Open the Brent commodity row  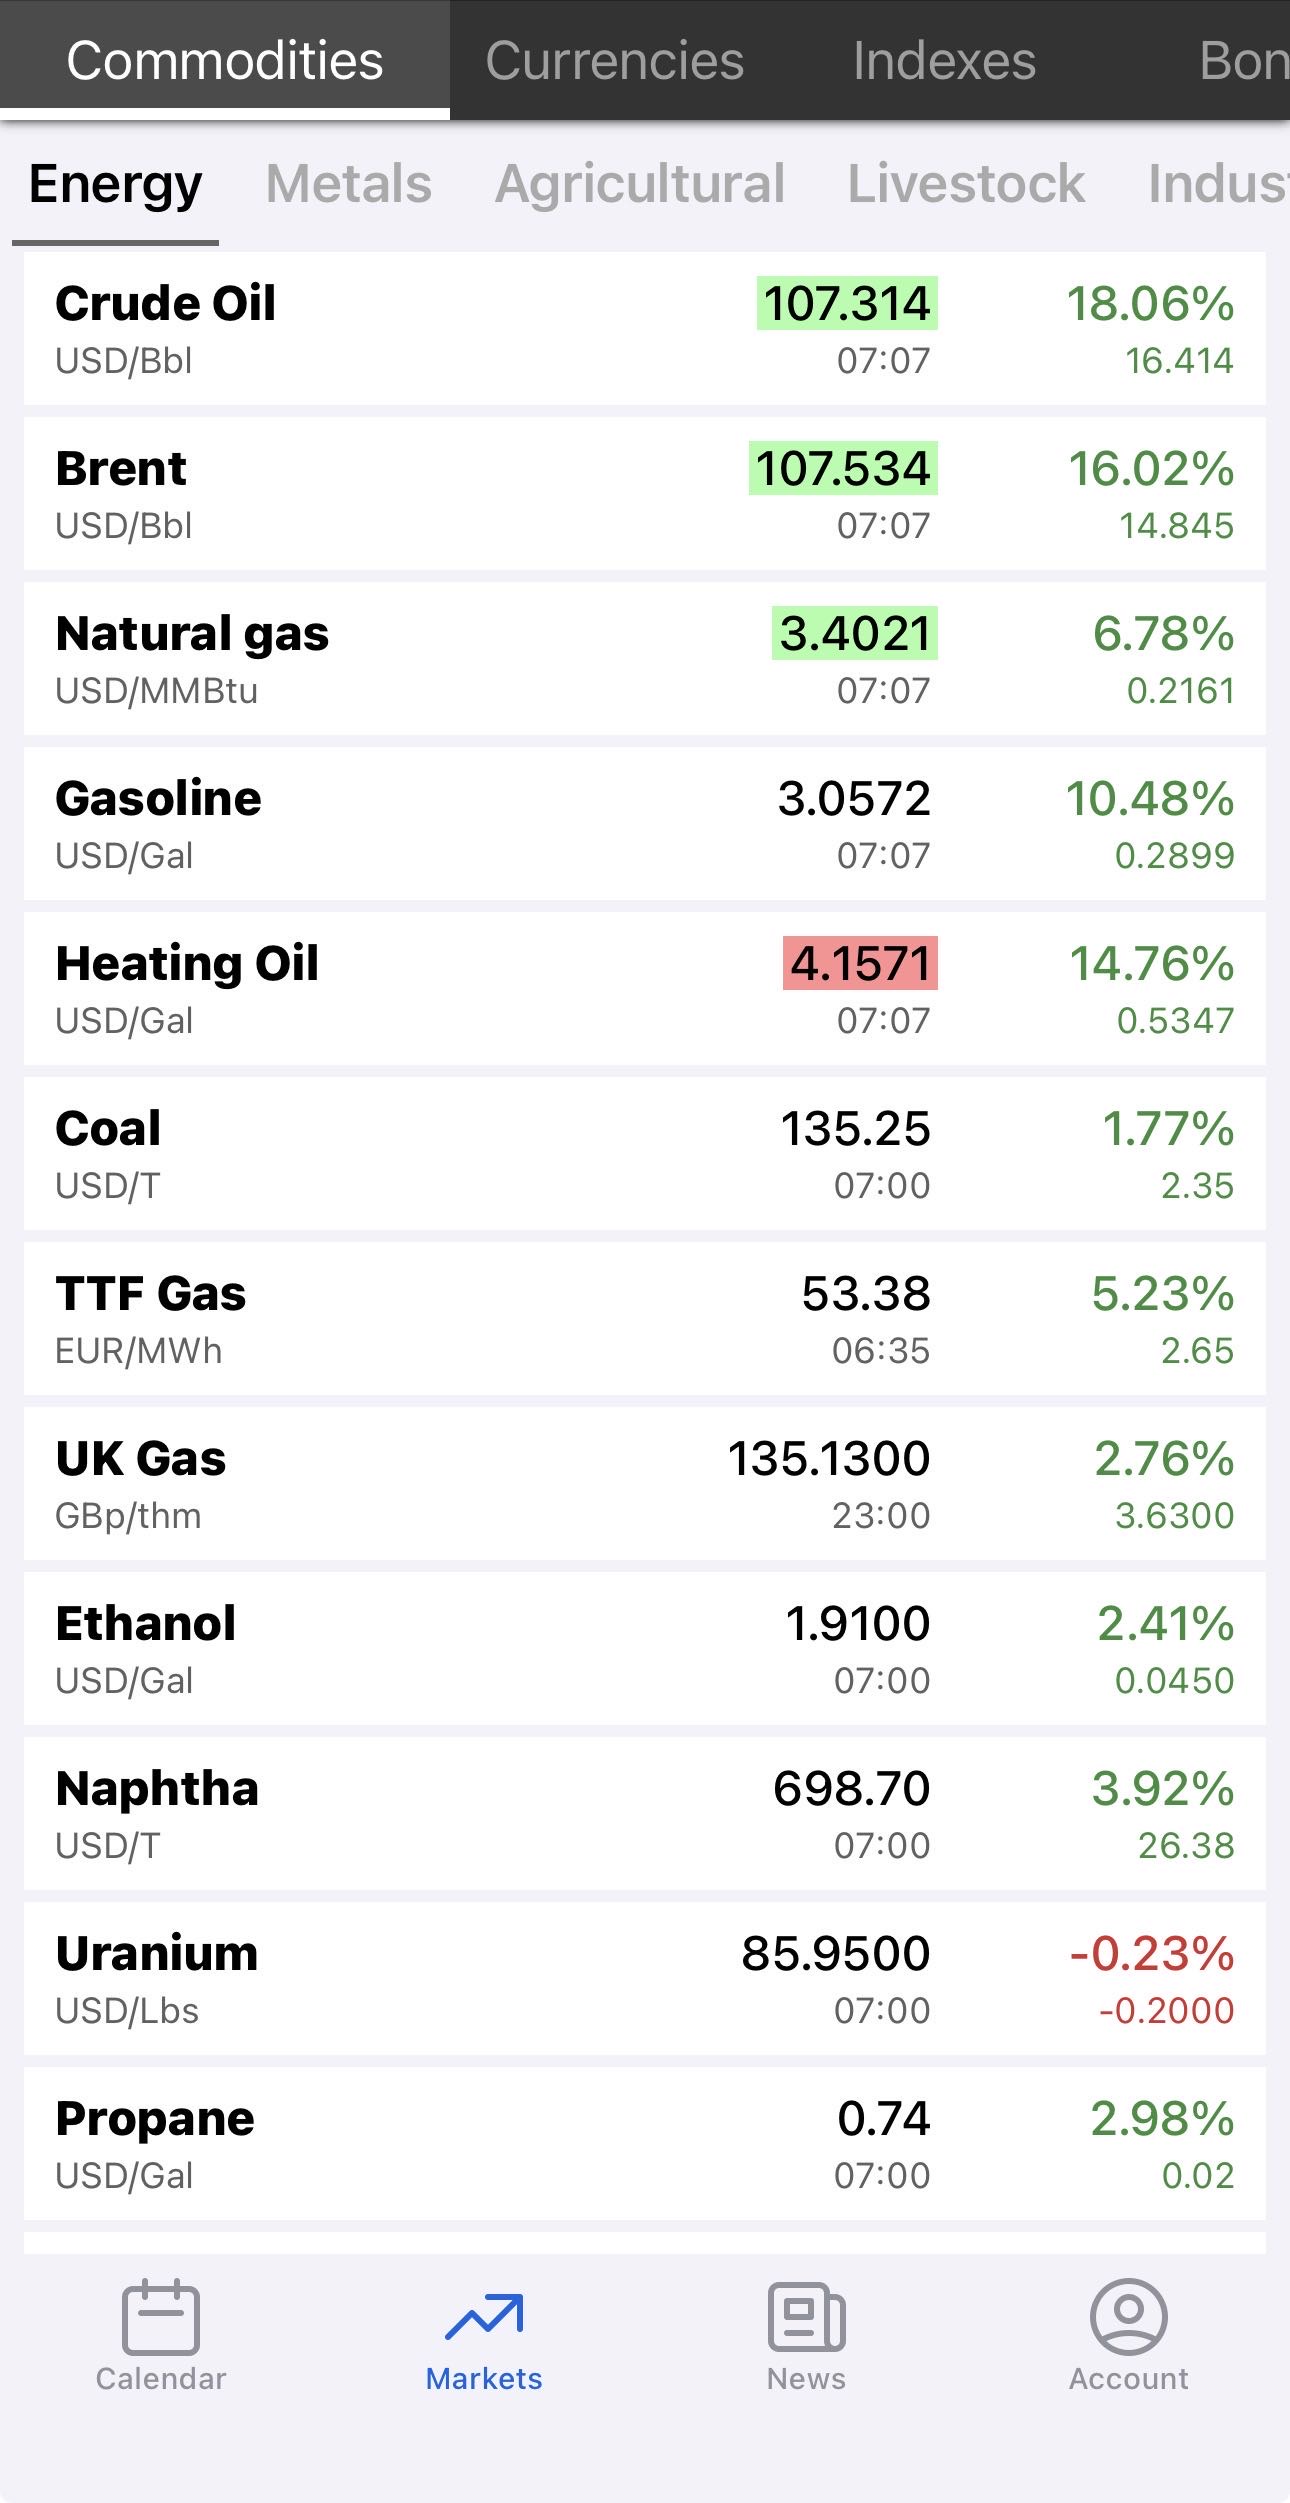400,494
